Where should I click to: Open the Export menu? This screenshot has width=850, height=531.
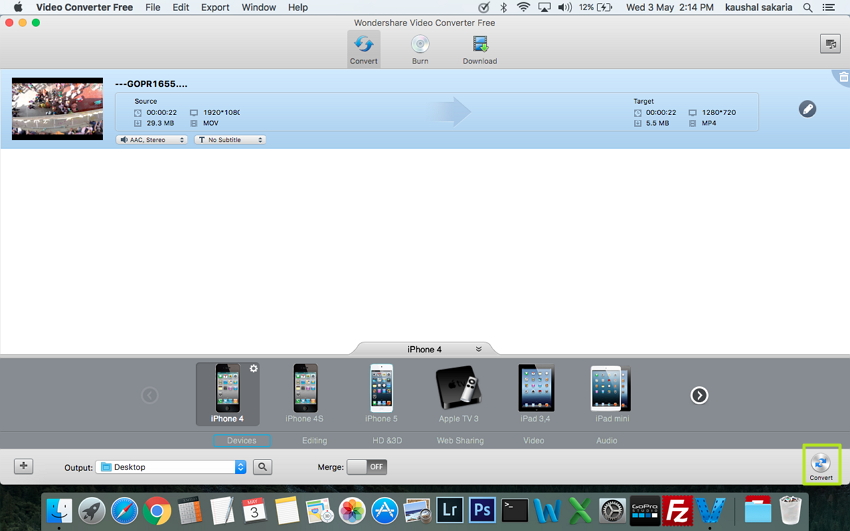(215, 8)
